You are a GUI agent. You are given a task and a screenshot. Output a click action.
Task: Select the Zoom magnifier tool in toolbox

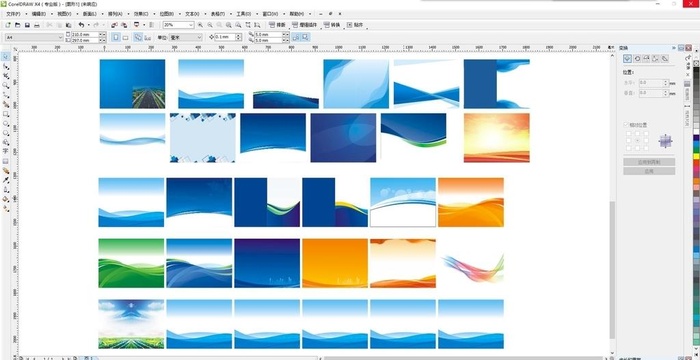[6, 85]
